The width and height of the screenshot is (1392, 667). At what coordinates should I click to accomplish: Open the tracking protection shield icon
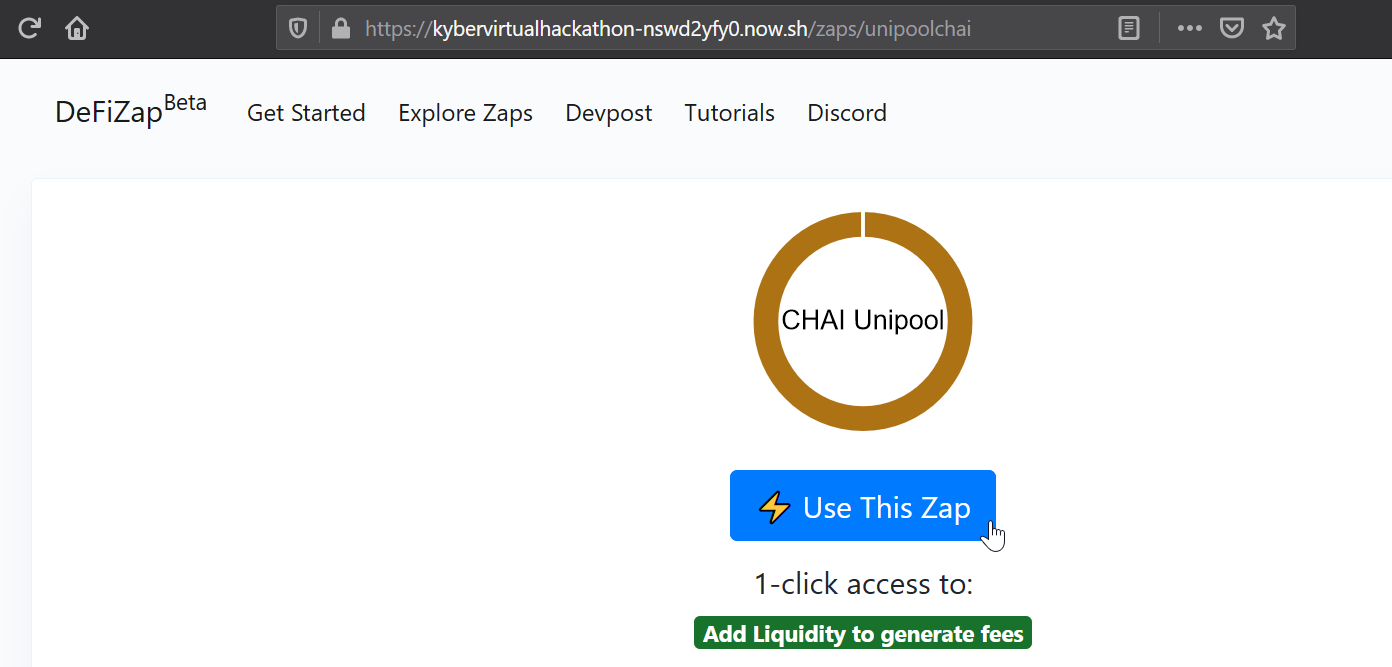298,29
